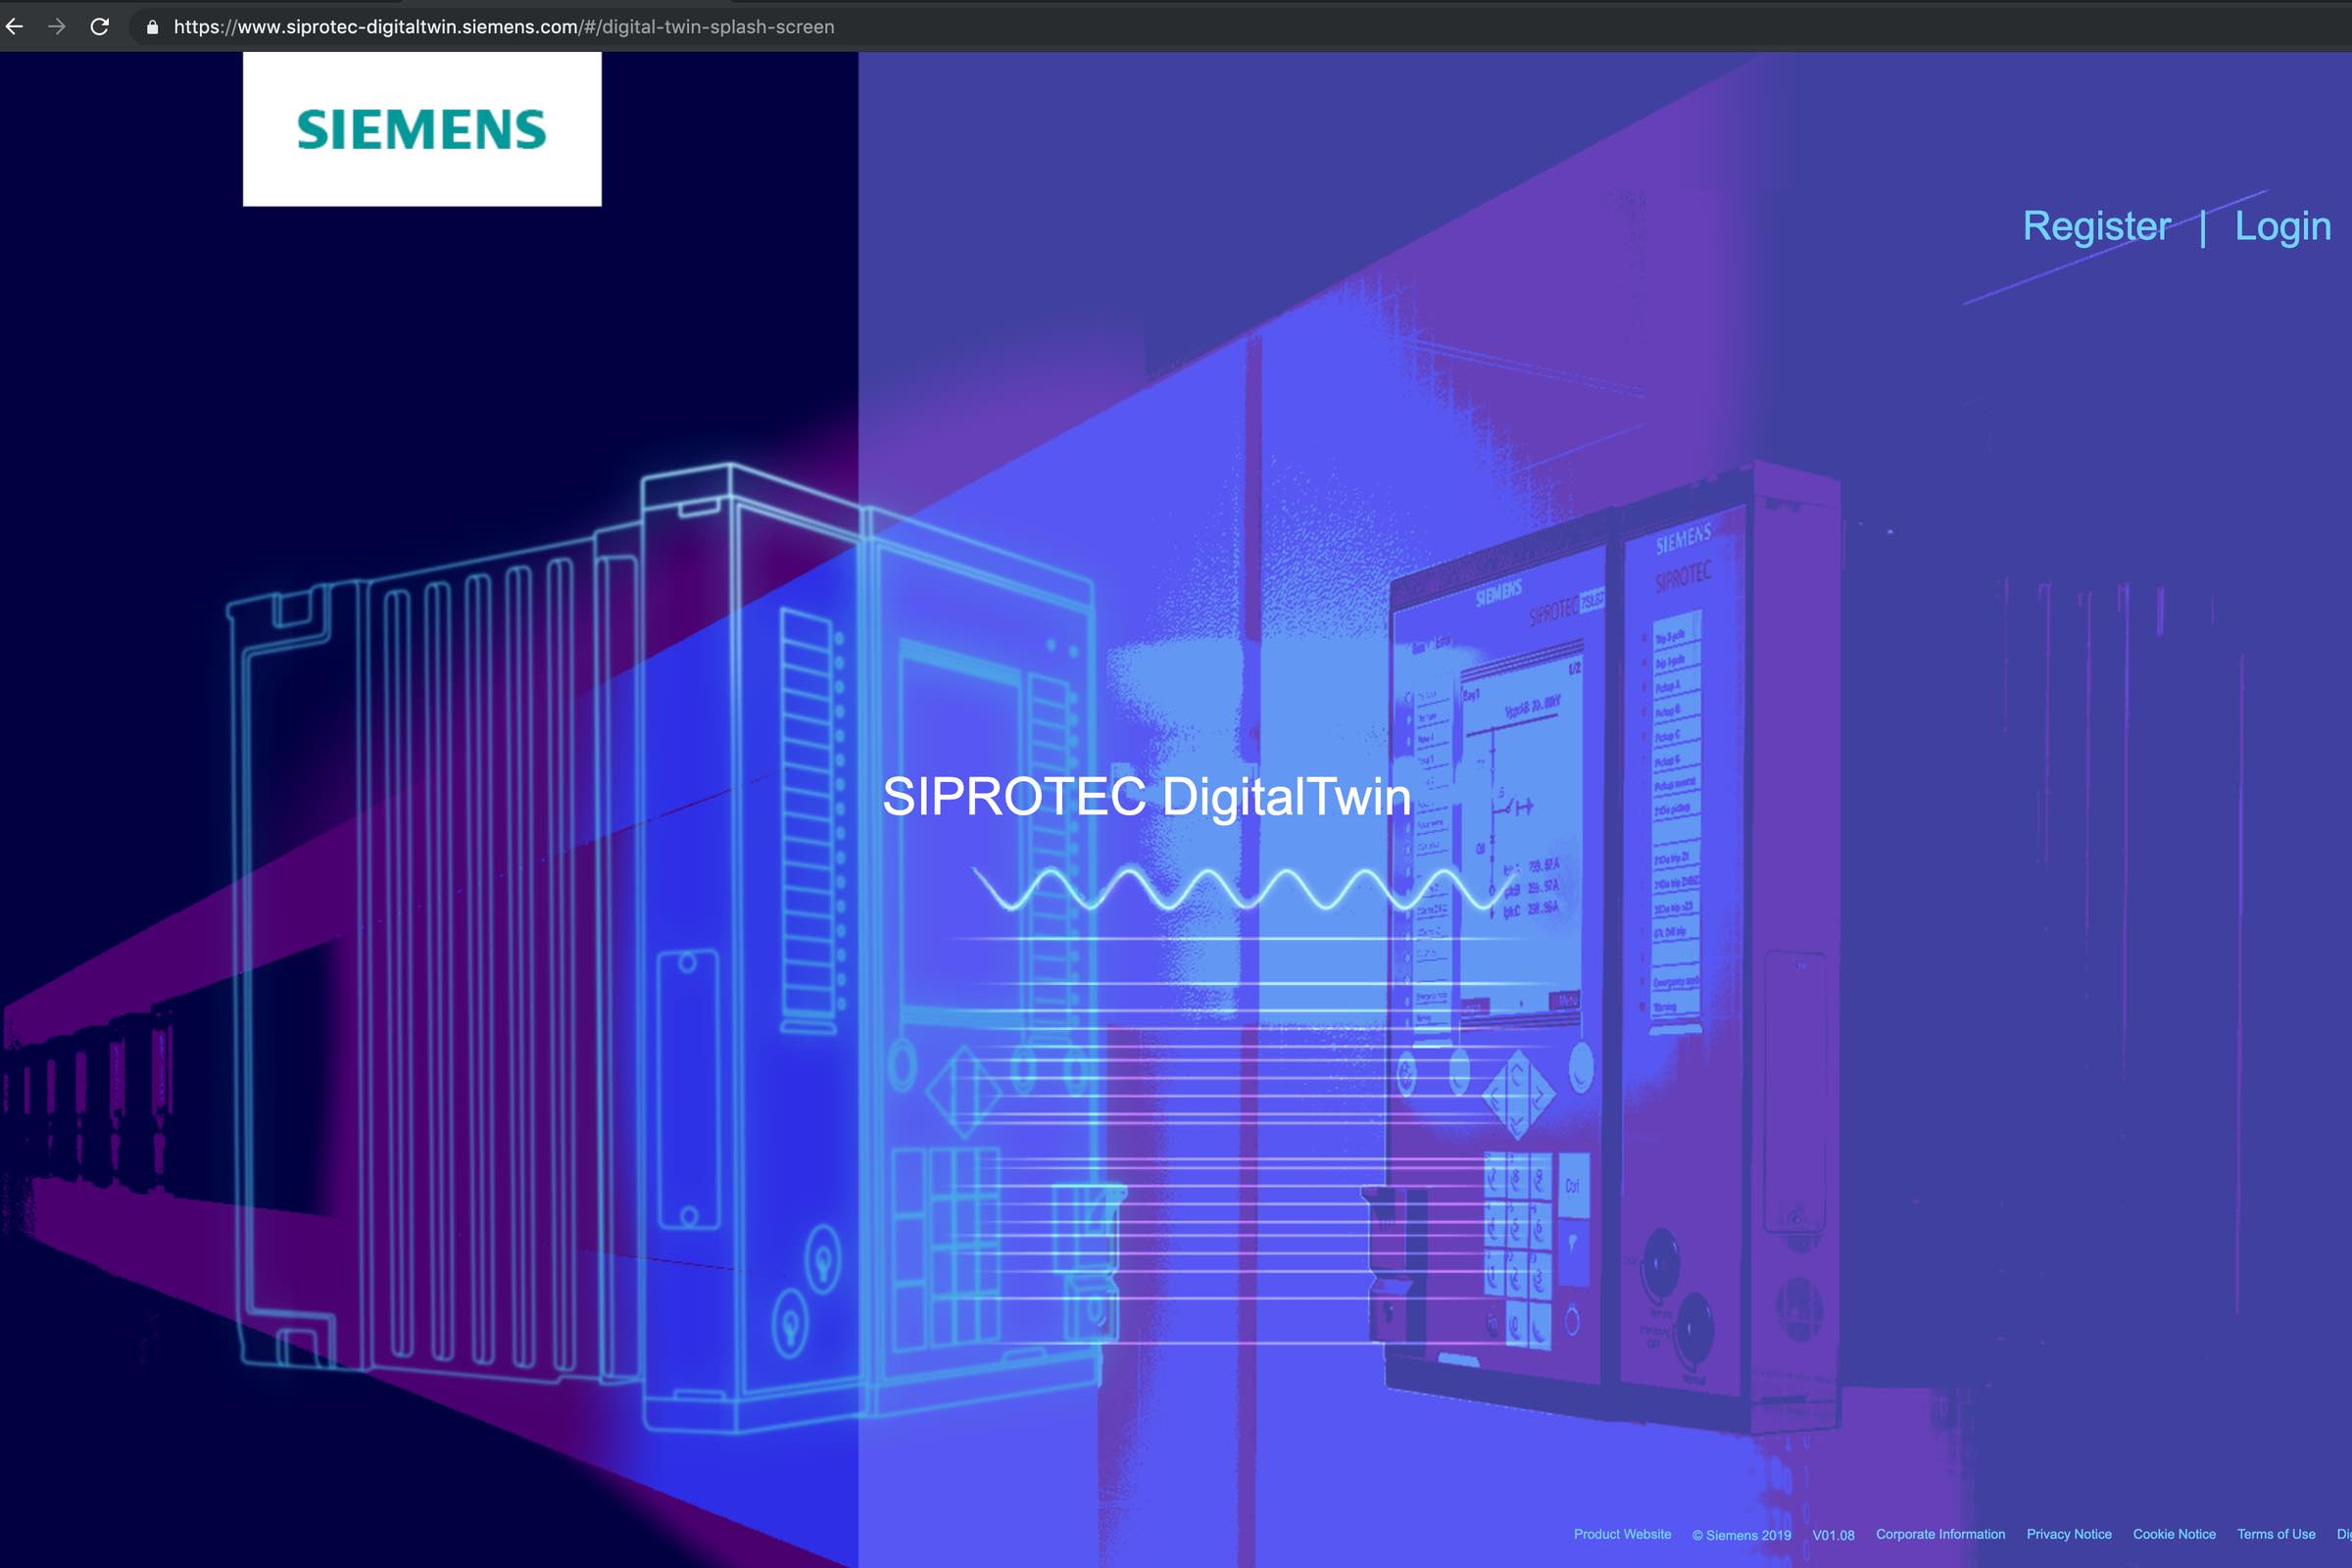Open Corporate Information footer link
Viewport: 2352px width, 1568px height.
(1940, 1534)
